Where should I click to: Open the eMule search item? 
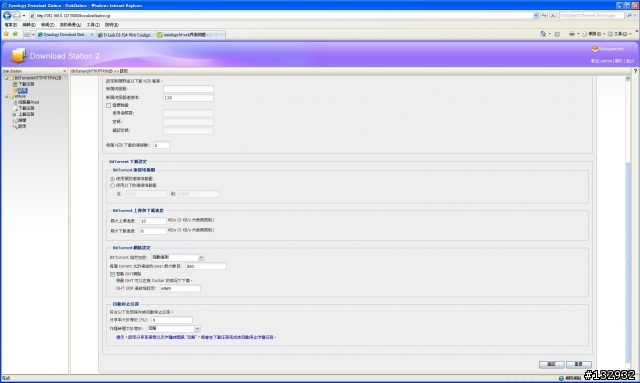coord(20,120)
